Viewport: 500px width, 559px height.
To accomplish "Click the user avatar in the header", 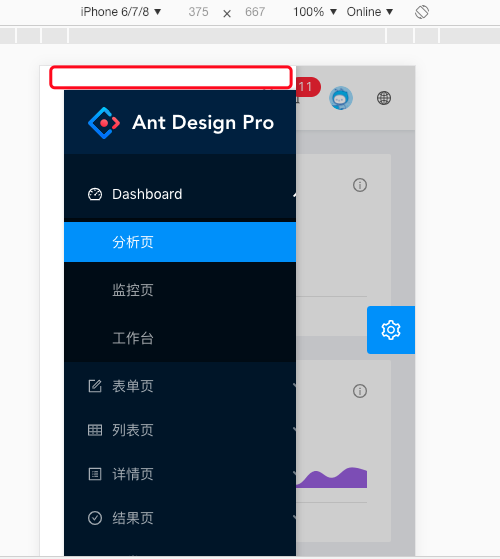I will pos(341,98).
